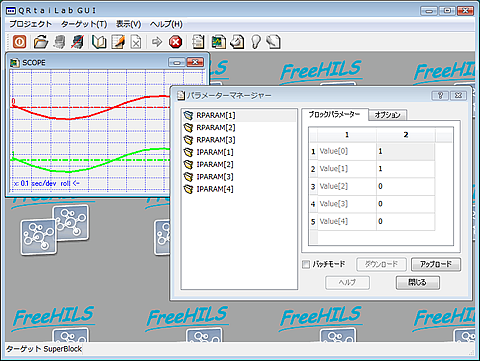
Task: Click row header 3 in parameter table
Action: click(x=313, y=187)
